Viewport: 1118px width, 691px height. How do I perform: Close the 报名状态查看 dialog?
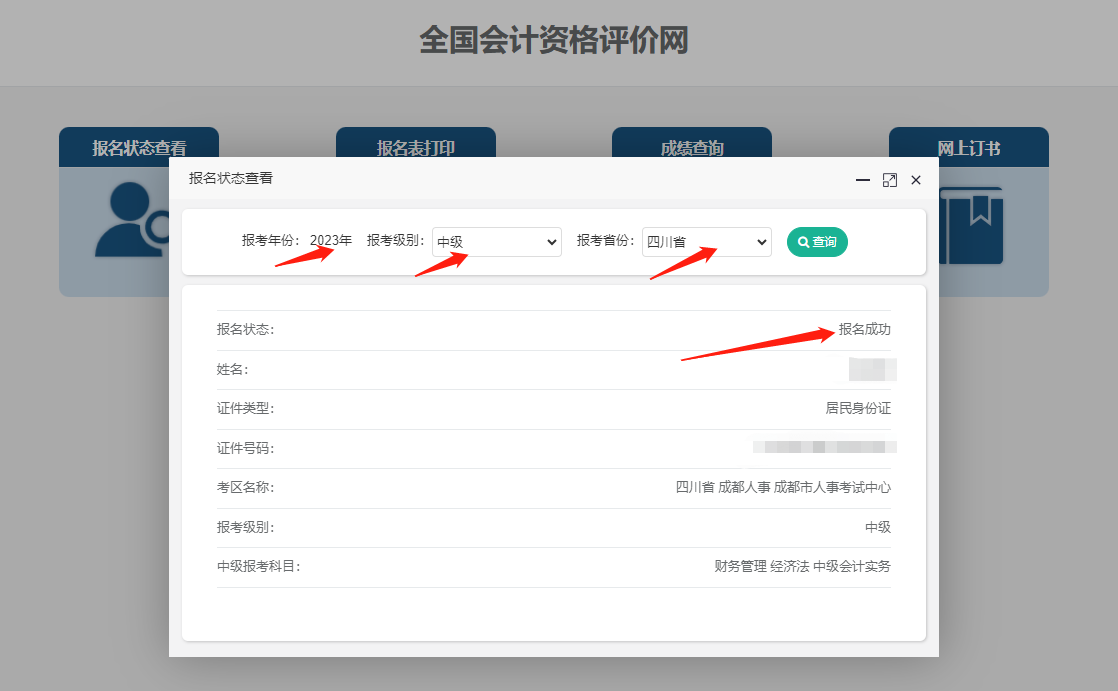click(916, 180)
